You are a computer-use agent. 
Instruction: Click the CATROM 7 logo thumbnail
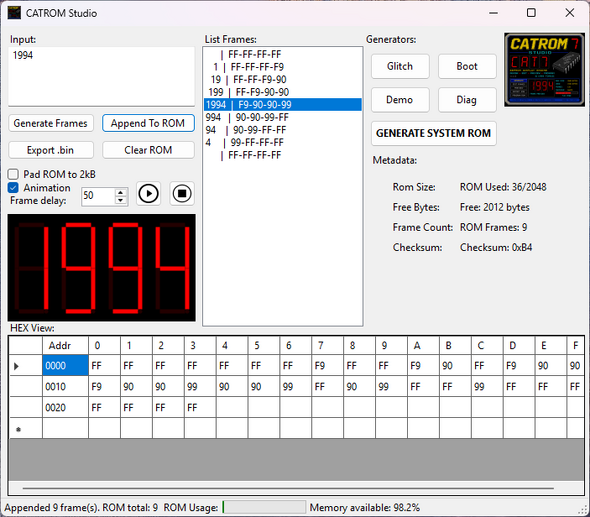tap(544, 70)
